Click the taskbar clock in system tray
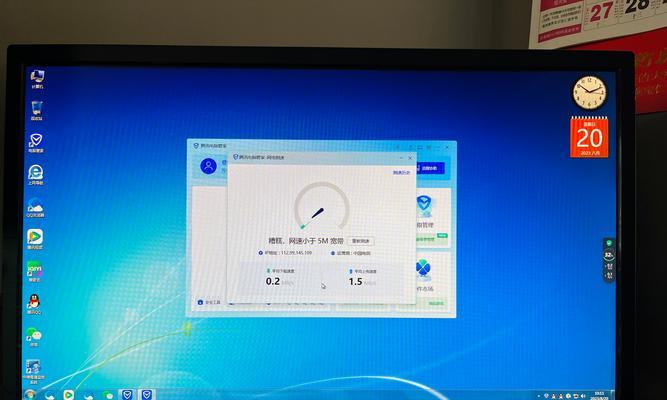This screenshot has width=667, height=400. [599, 396]
